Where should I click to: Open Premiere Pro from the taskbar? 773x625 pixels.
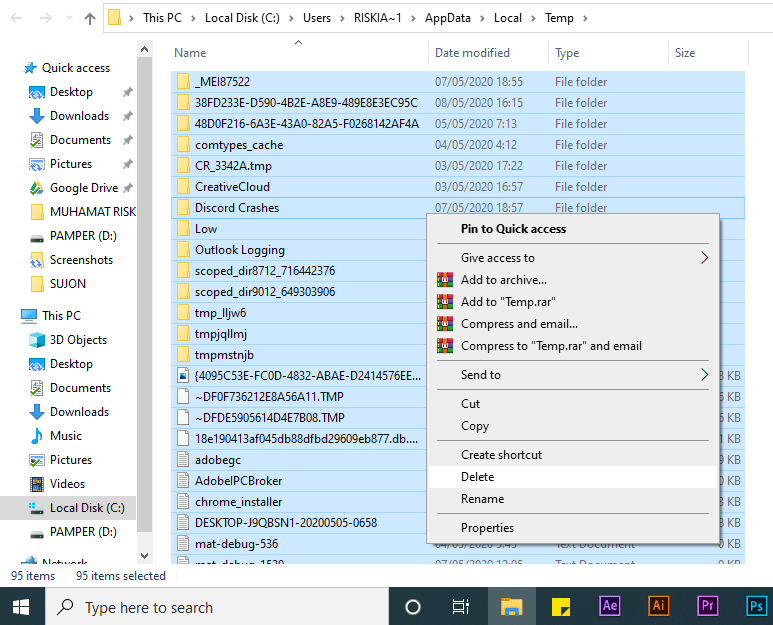(708, 606)
